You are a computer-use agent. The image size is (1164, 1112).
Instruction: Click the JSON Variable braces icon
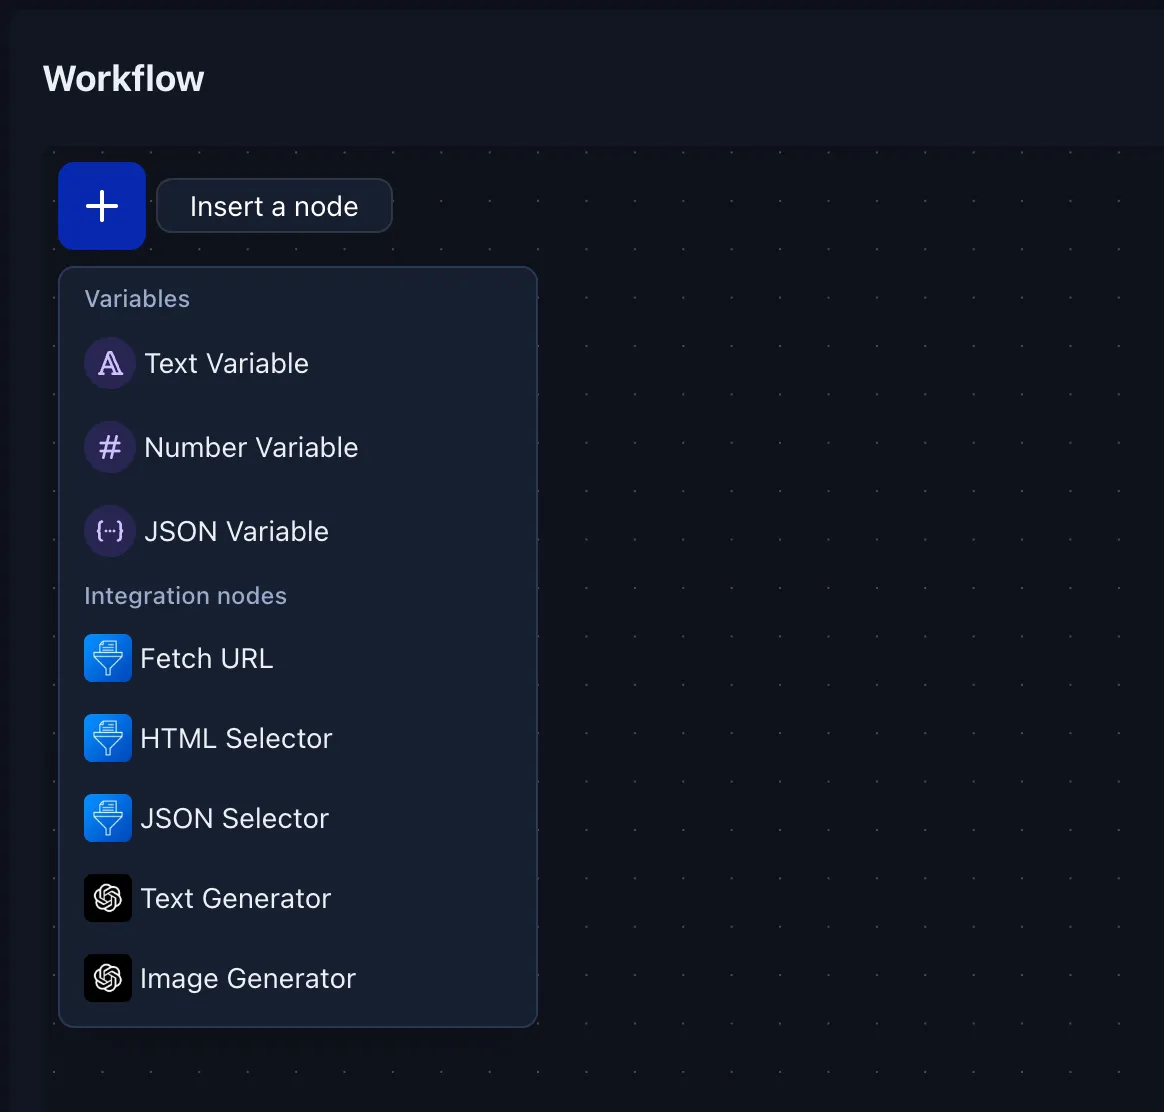[x=110, y=531]
